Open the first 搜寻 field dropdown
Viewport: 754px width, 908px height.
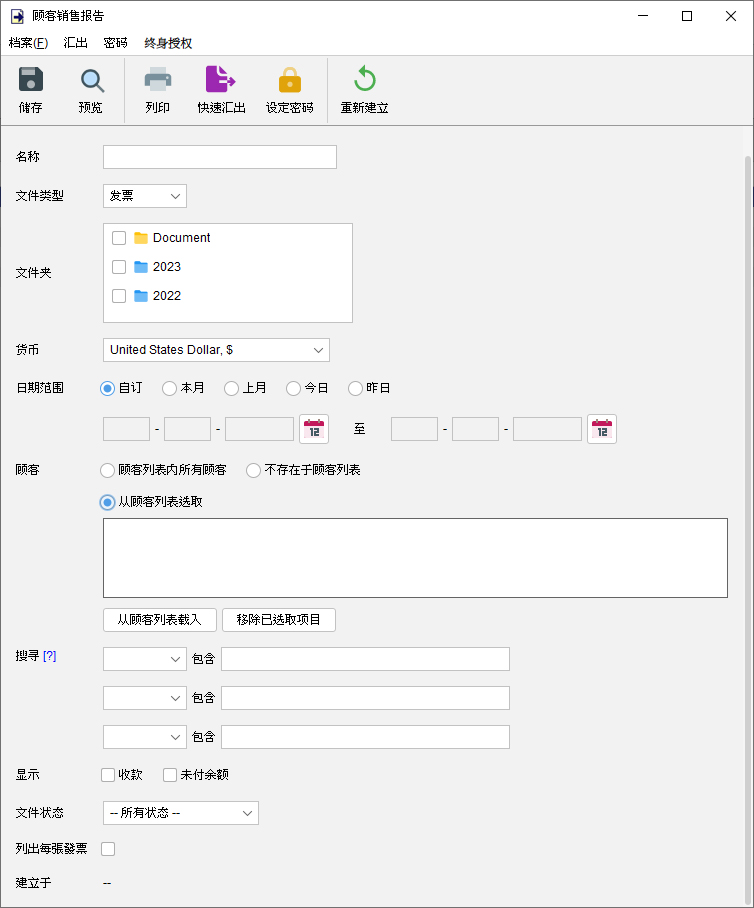[x=145, y=659]
